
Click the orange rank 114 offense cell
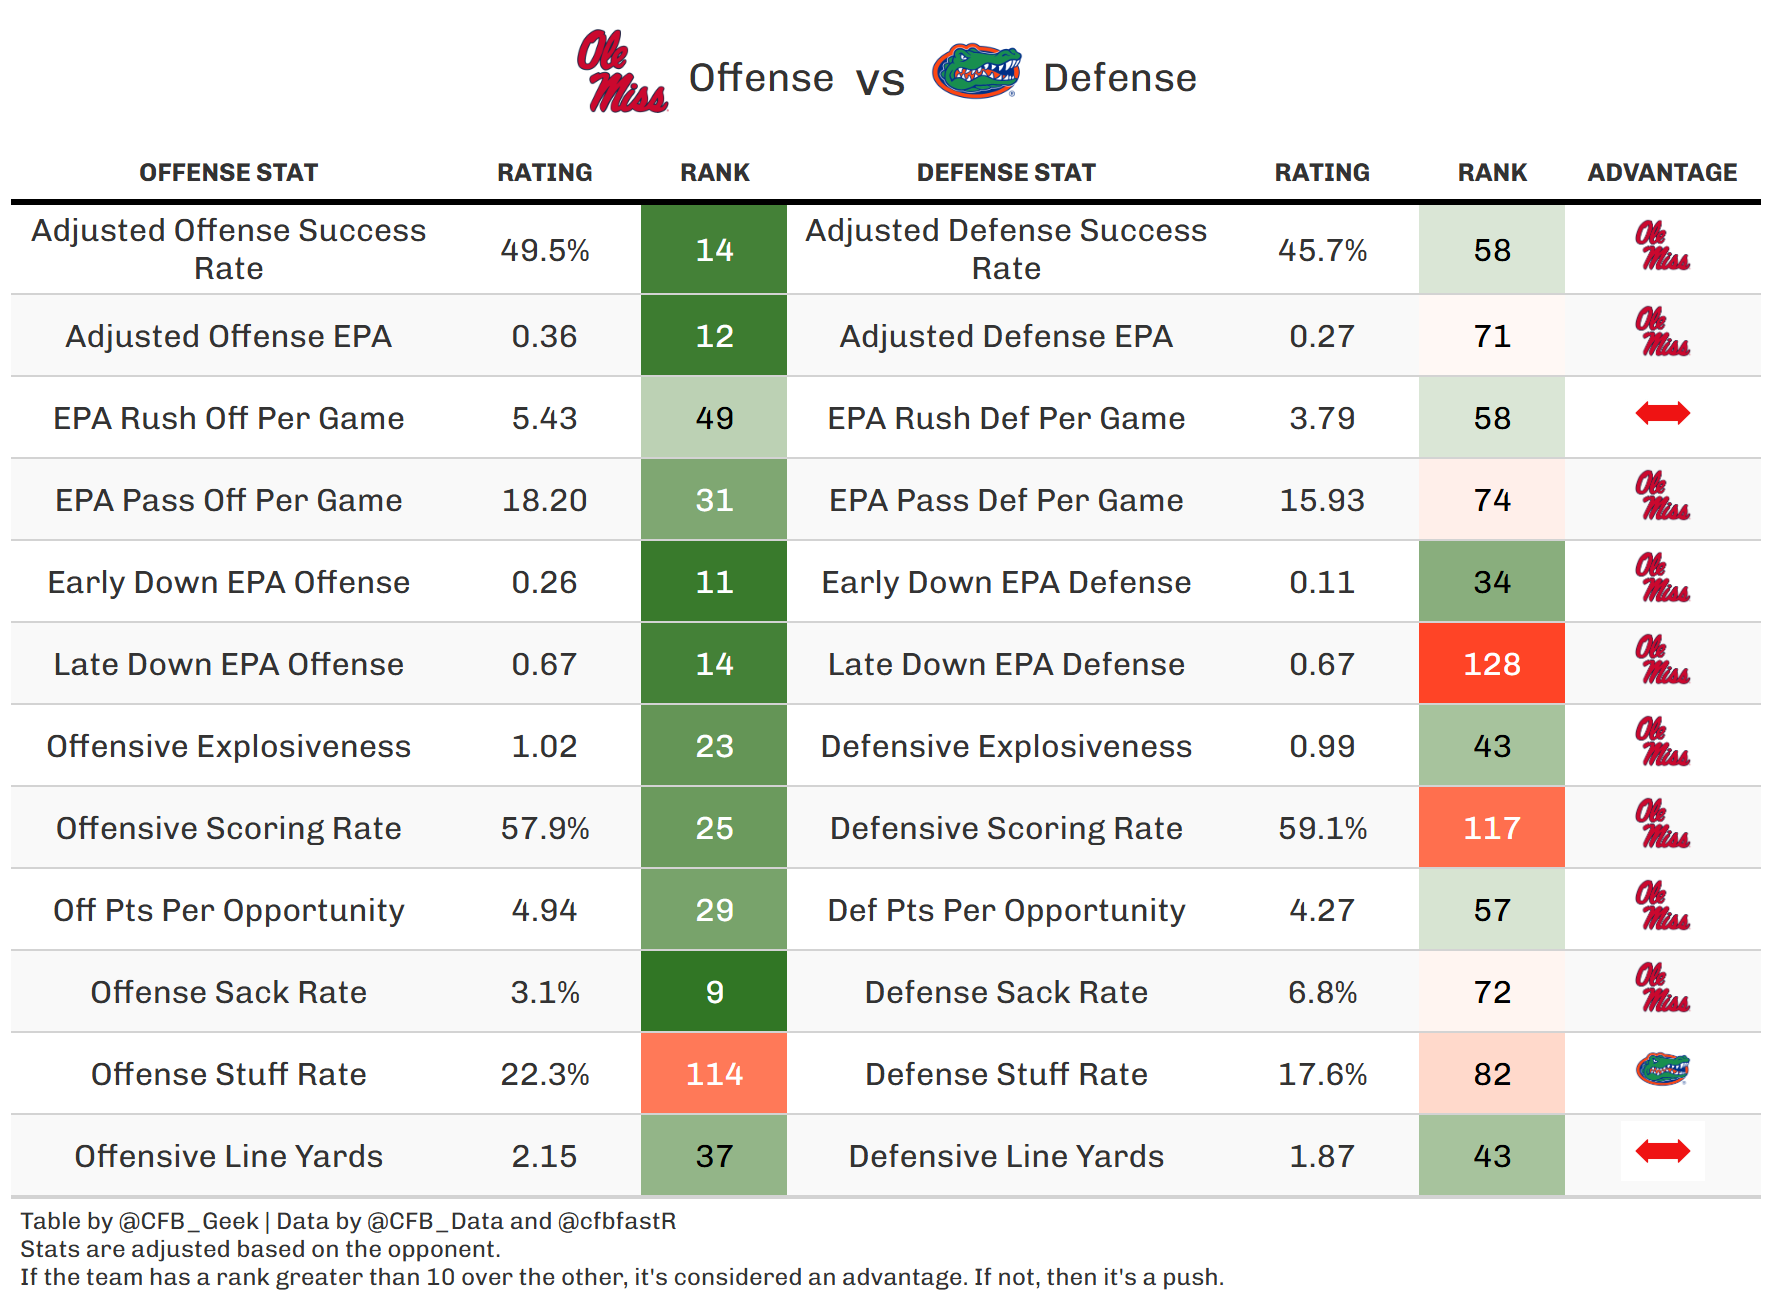point(714,1074)
